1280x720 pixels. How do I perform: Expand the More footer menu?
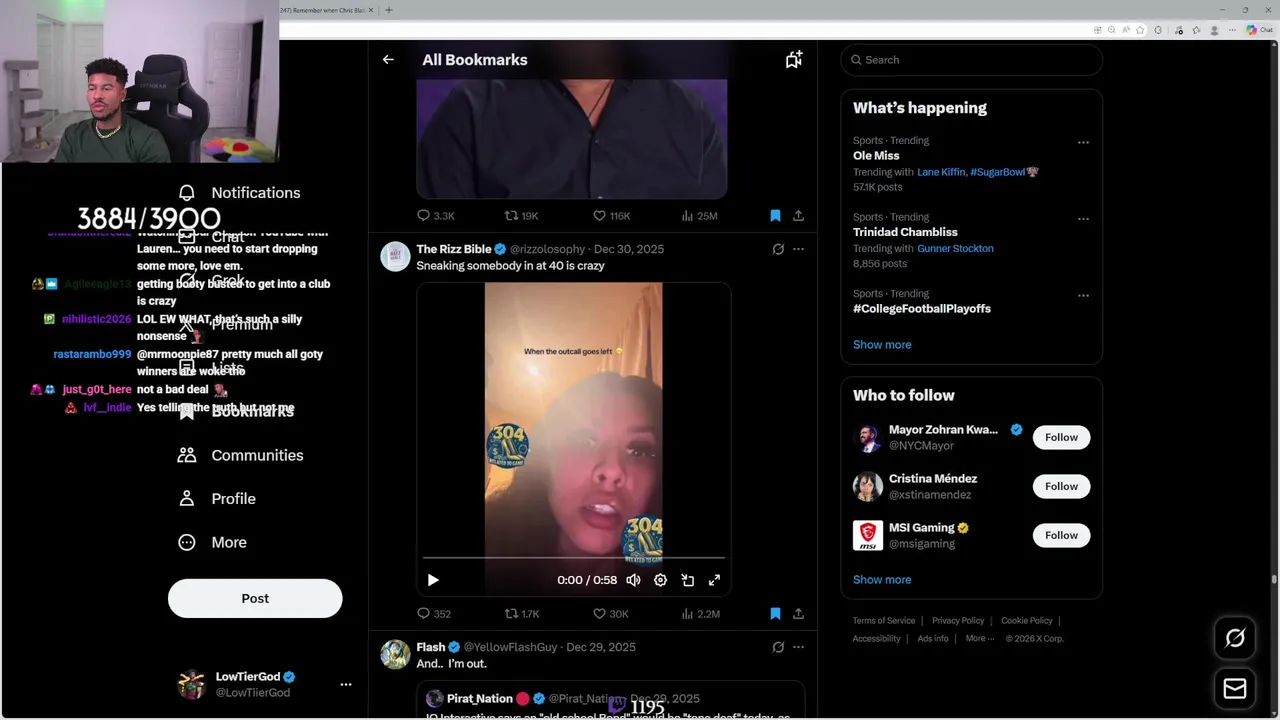979,639
